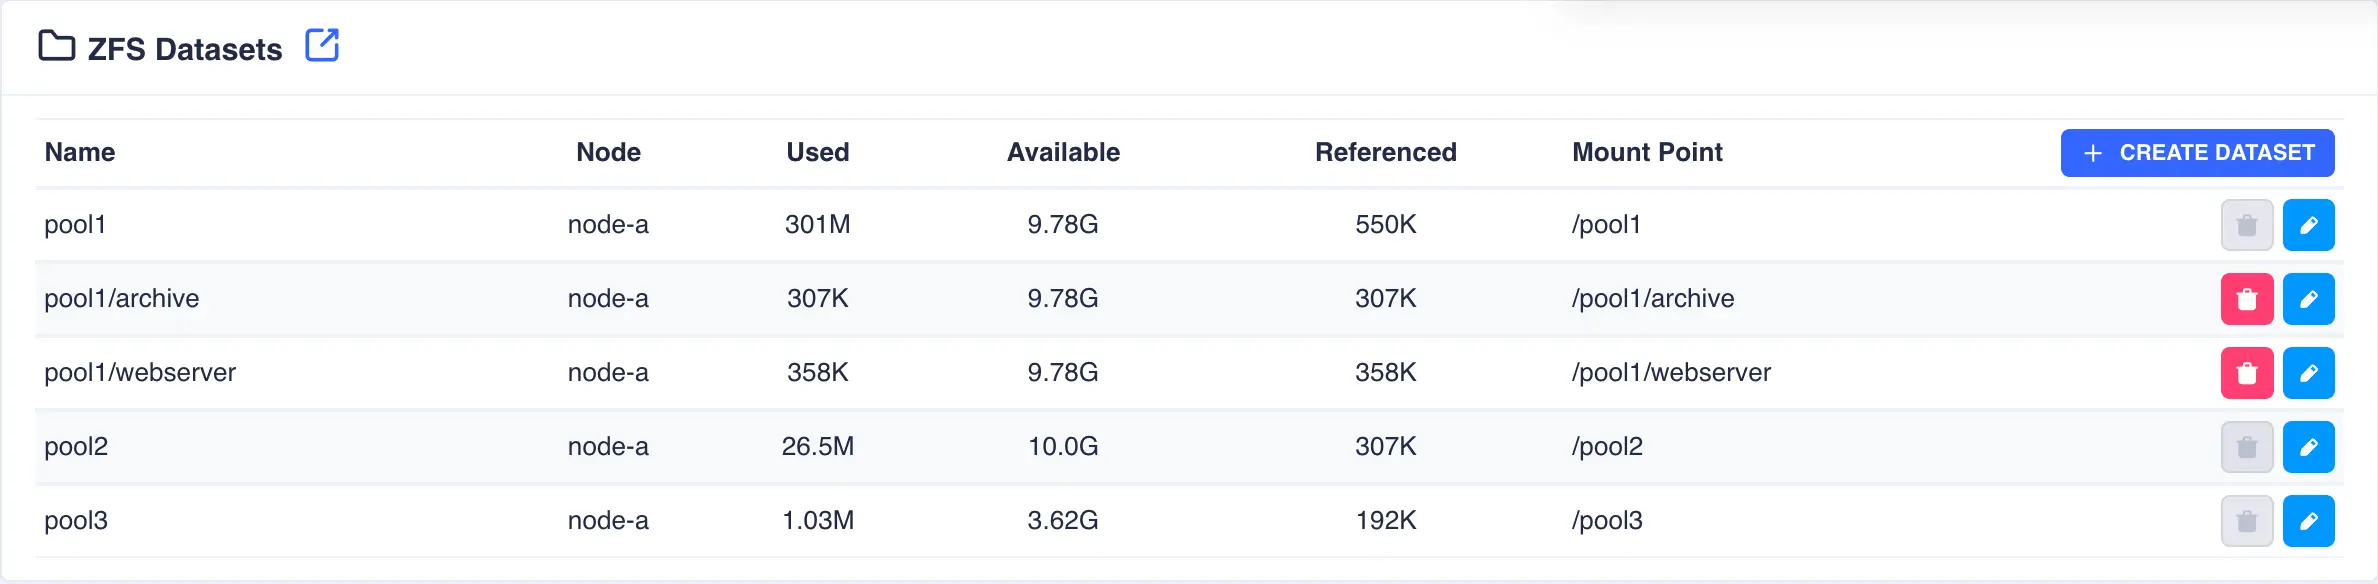Click the ZFS Datasets panel title
2378x584 pixels.
pyautogui.click(x=185, y=49)
